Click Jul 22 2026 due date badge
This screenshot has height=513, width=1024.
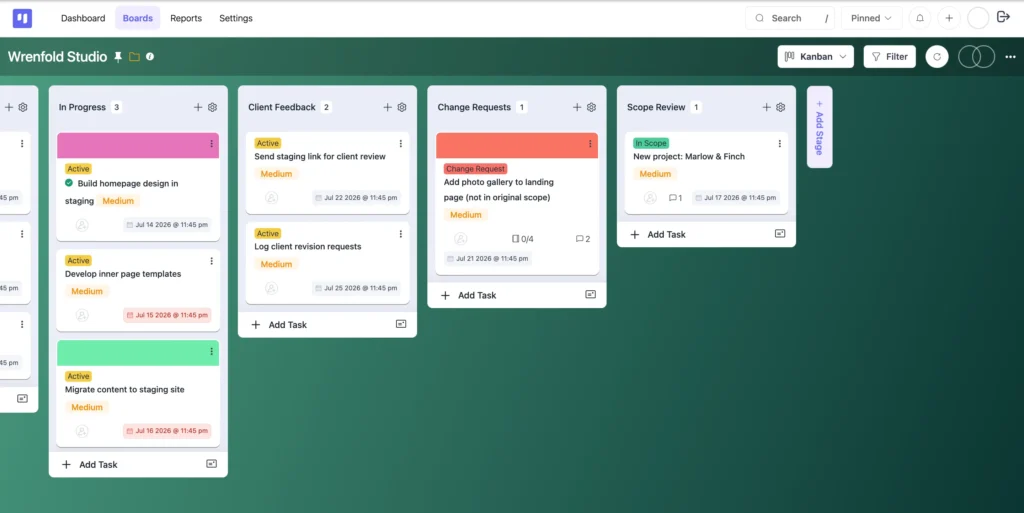tap(356, 198)
